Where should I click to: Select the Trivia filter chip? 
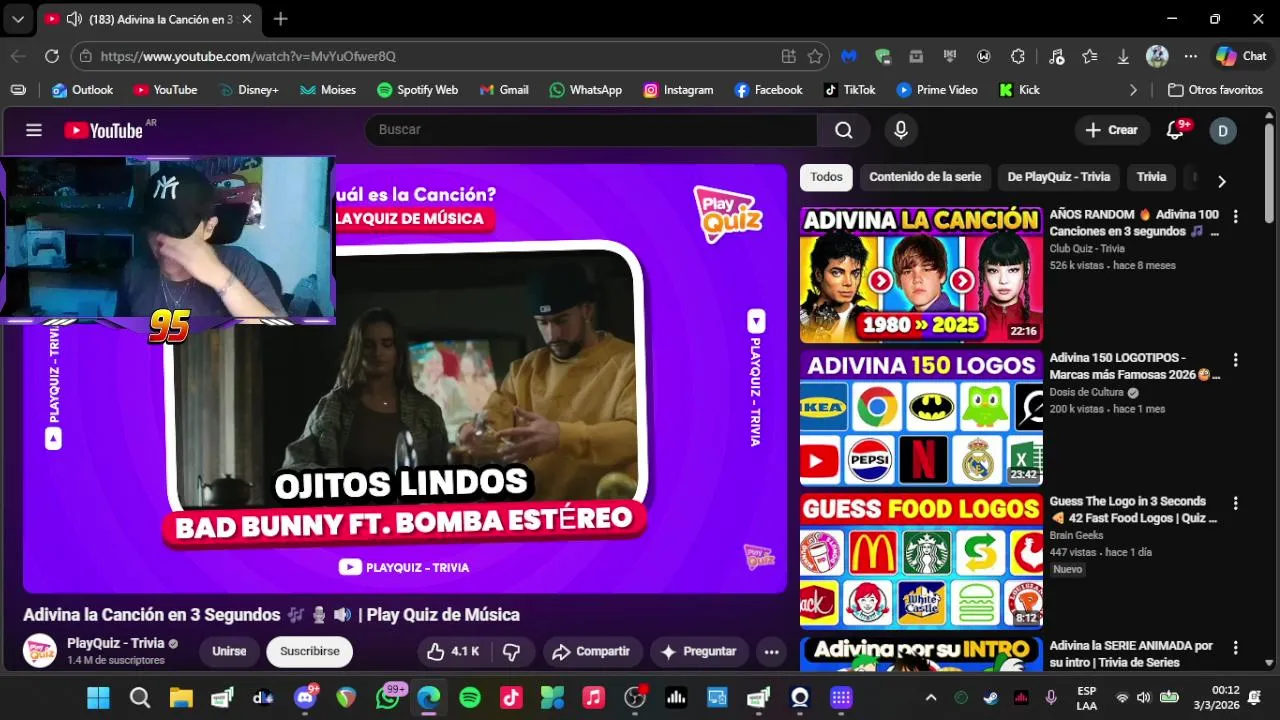tap(1151, 177)
